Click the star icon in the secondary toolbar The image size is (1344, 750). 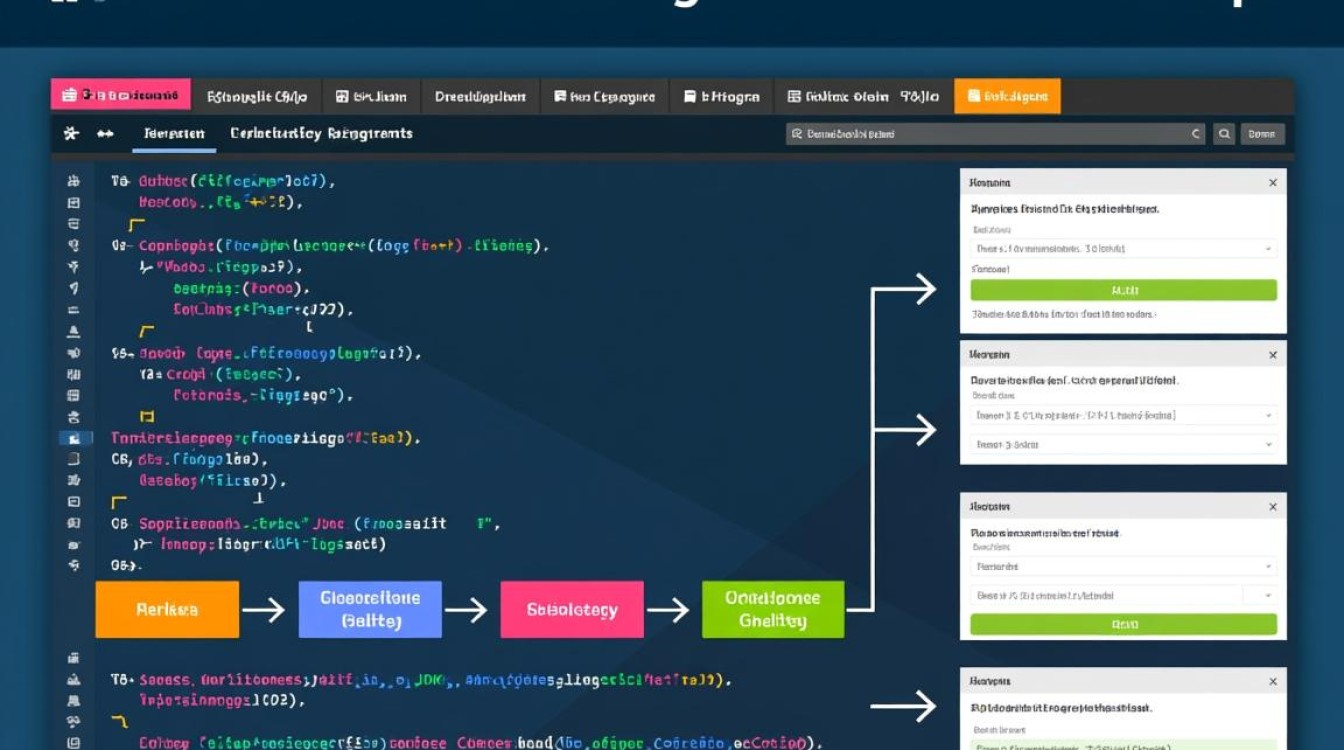coord(71,133)
